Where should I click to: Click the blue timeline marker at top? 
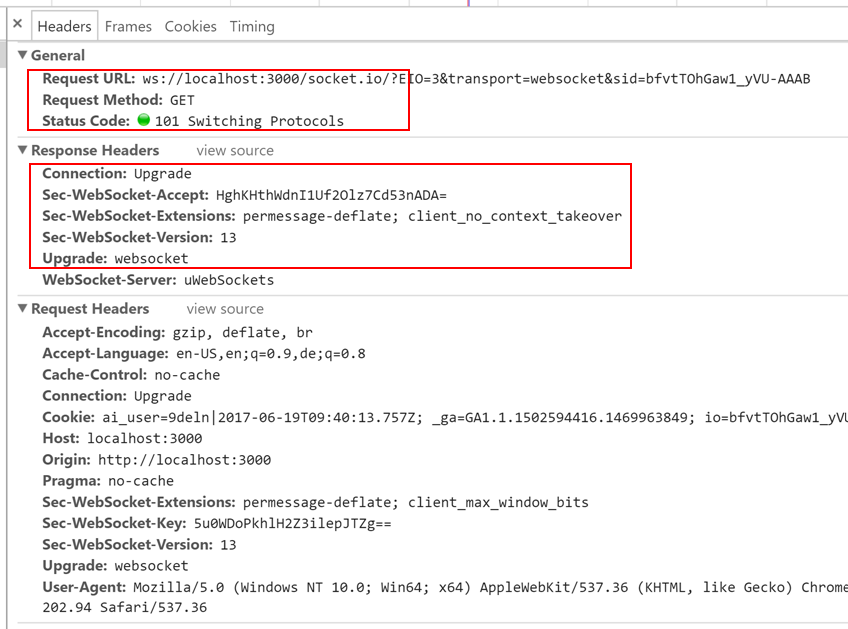[x=469, y=3]
